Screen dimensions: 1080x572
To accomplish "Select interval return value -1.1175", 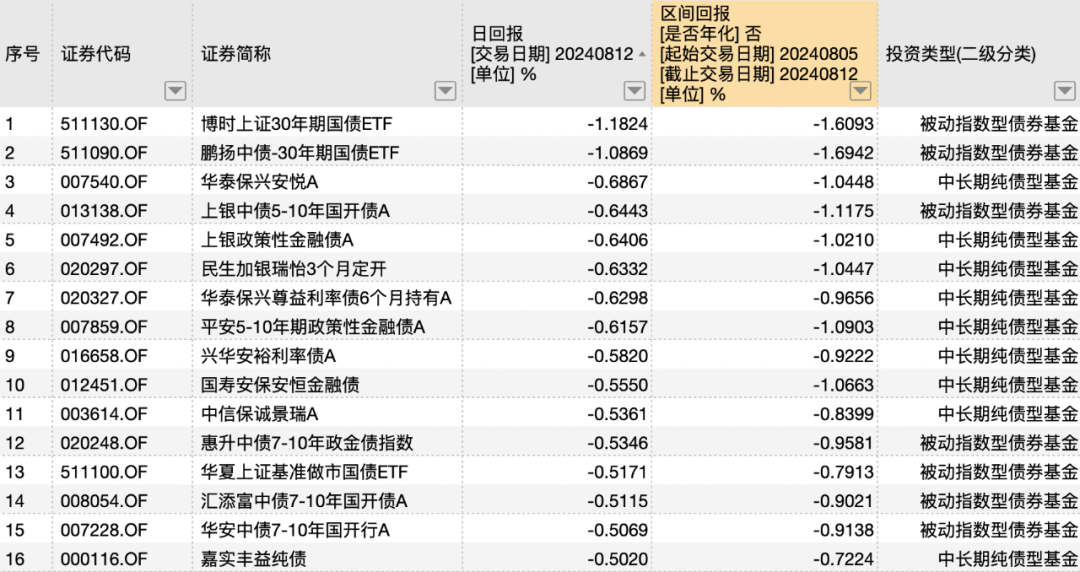I will [x=843, y=211].
